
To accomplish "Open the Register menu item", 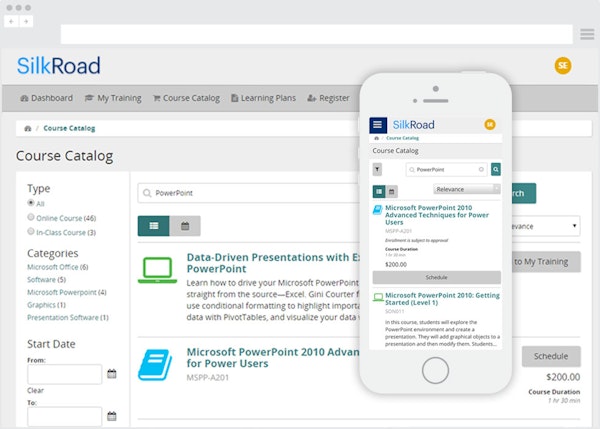I will [328, 98].
